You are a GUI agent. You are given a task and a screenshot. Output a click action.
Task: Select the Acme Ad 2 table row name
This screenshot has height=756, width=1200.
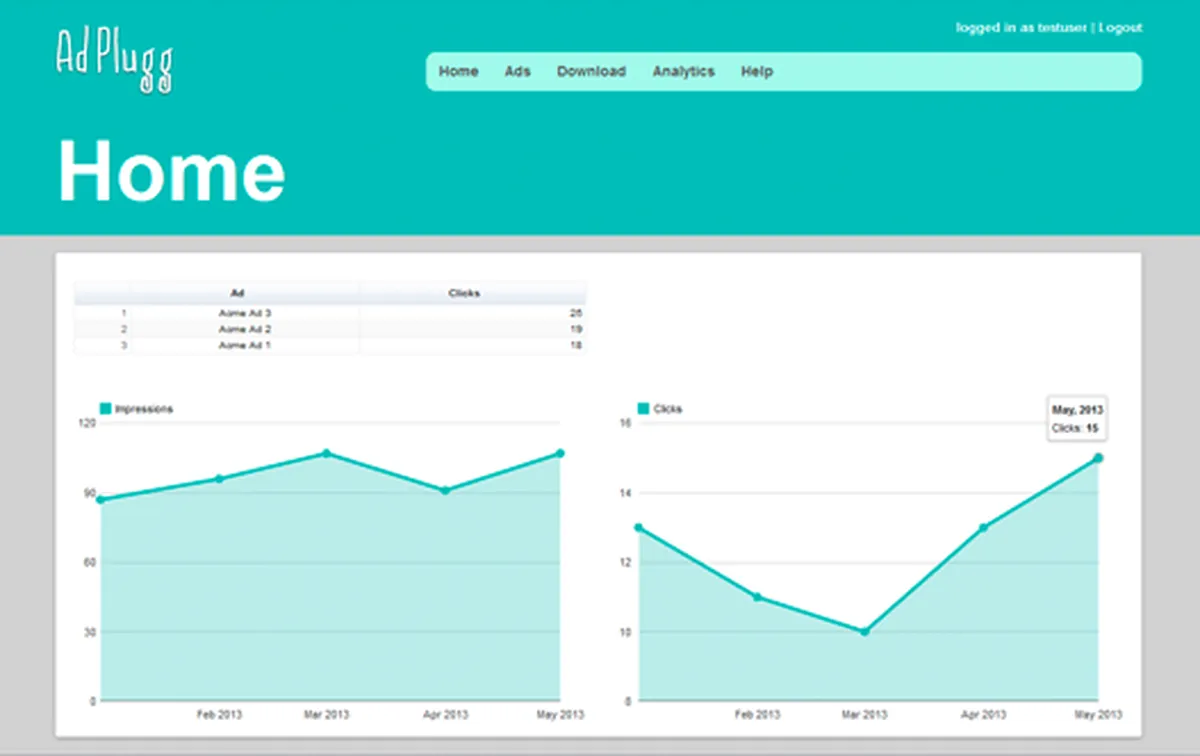245,329
